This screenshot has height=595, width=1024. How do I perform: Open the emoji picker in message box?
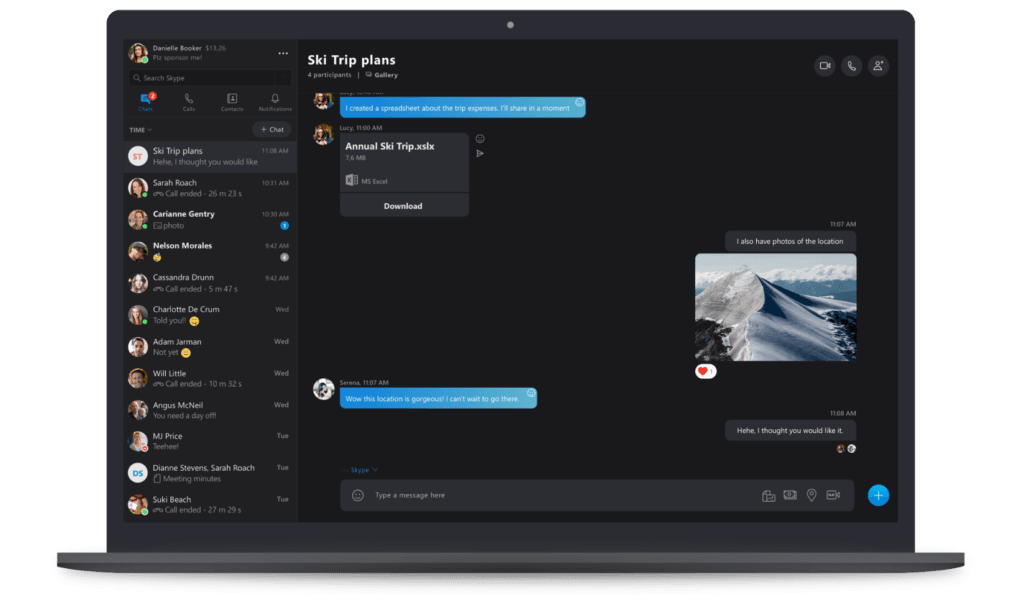click(358, 495)
